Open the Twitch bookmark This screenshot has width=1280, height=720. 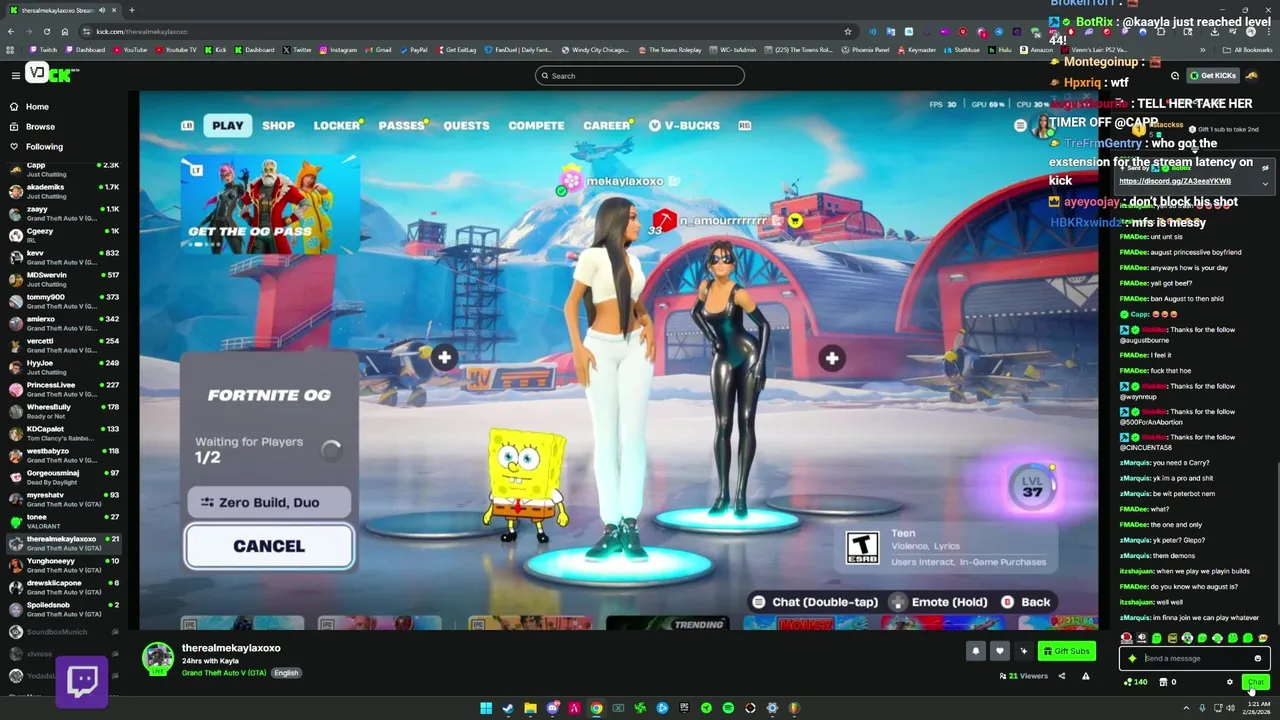(x=43, y=50)
